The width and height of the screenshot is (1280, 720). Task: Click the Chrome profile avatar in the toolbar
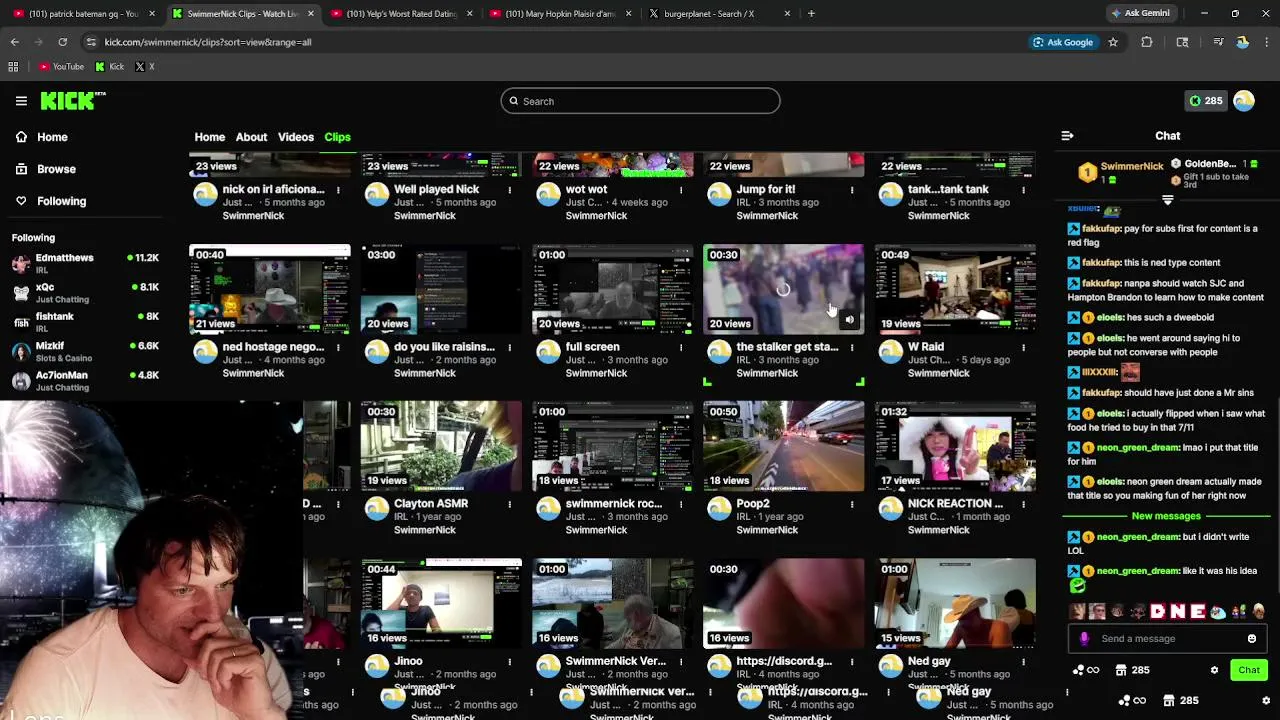coord(1242,42)
